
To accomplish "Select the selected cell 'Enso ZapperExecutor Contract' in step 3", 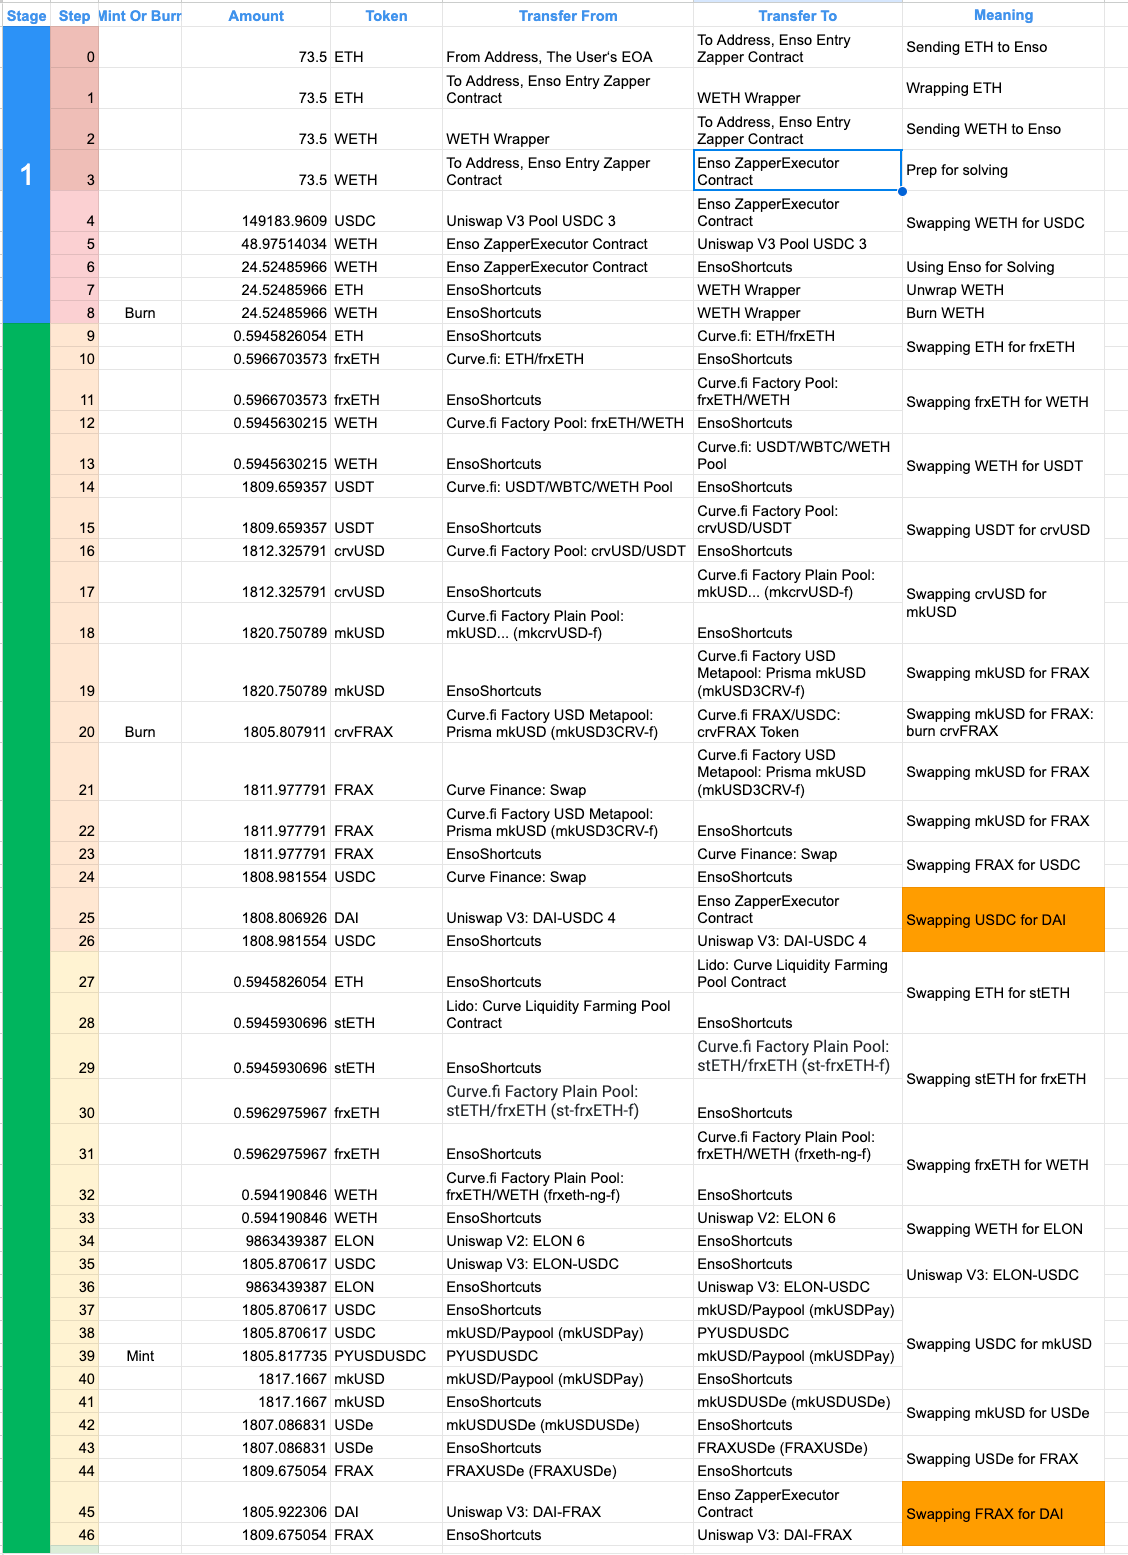I will coord(798,170).
